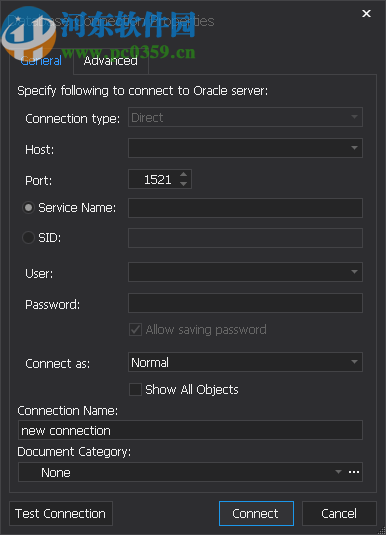This screenshot has height=535, width=386.
Task: Click the Cancel button
Action: pos(339,514)
